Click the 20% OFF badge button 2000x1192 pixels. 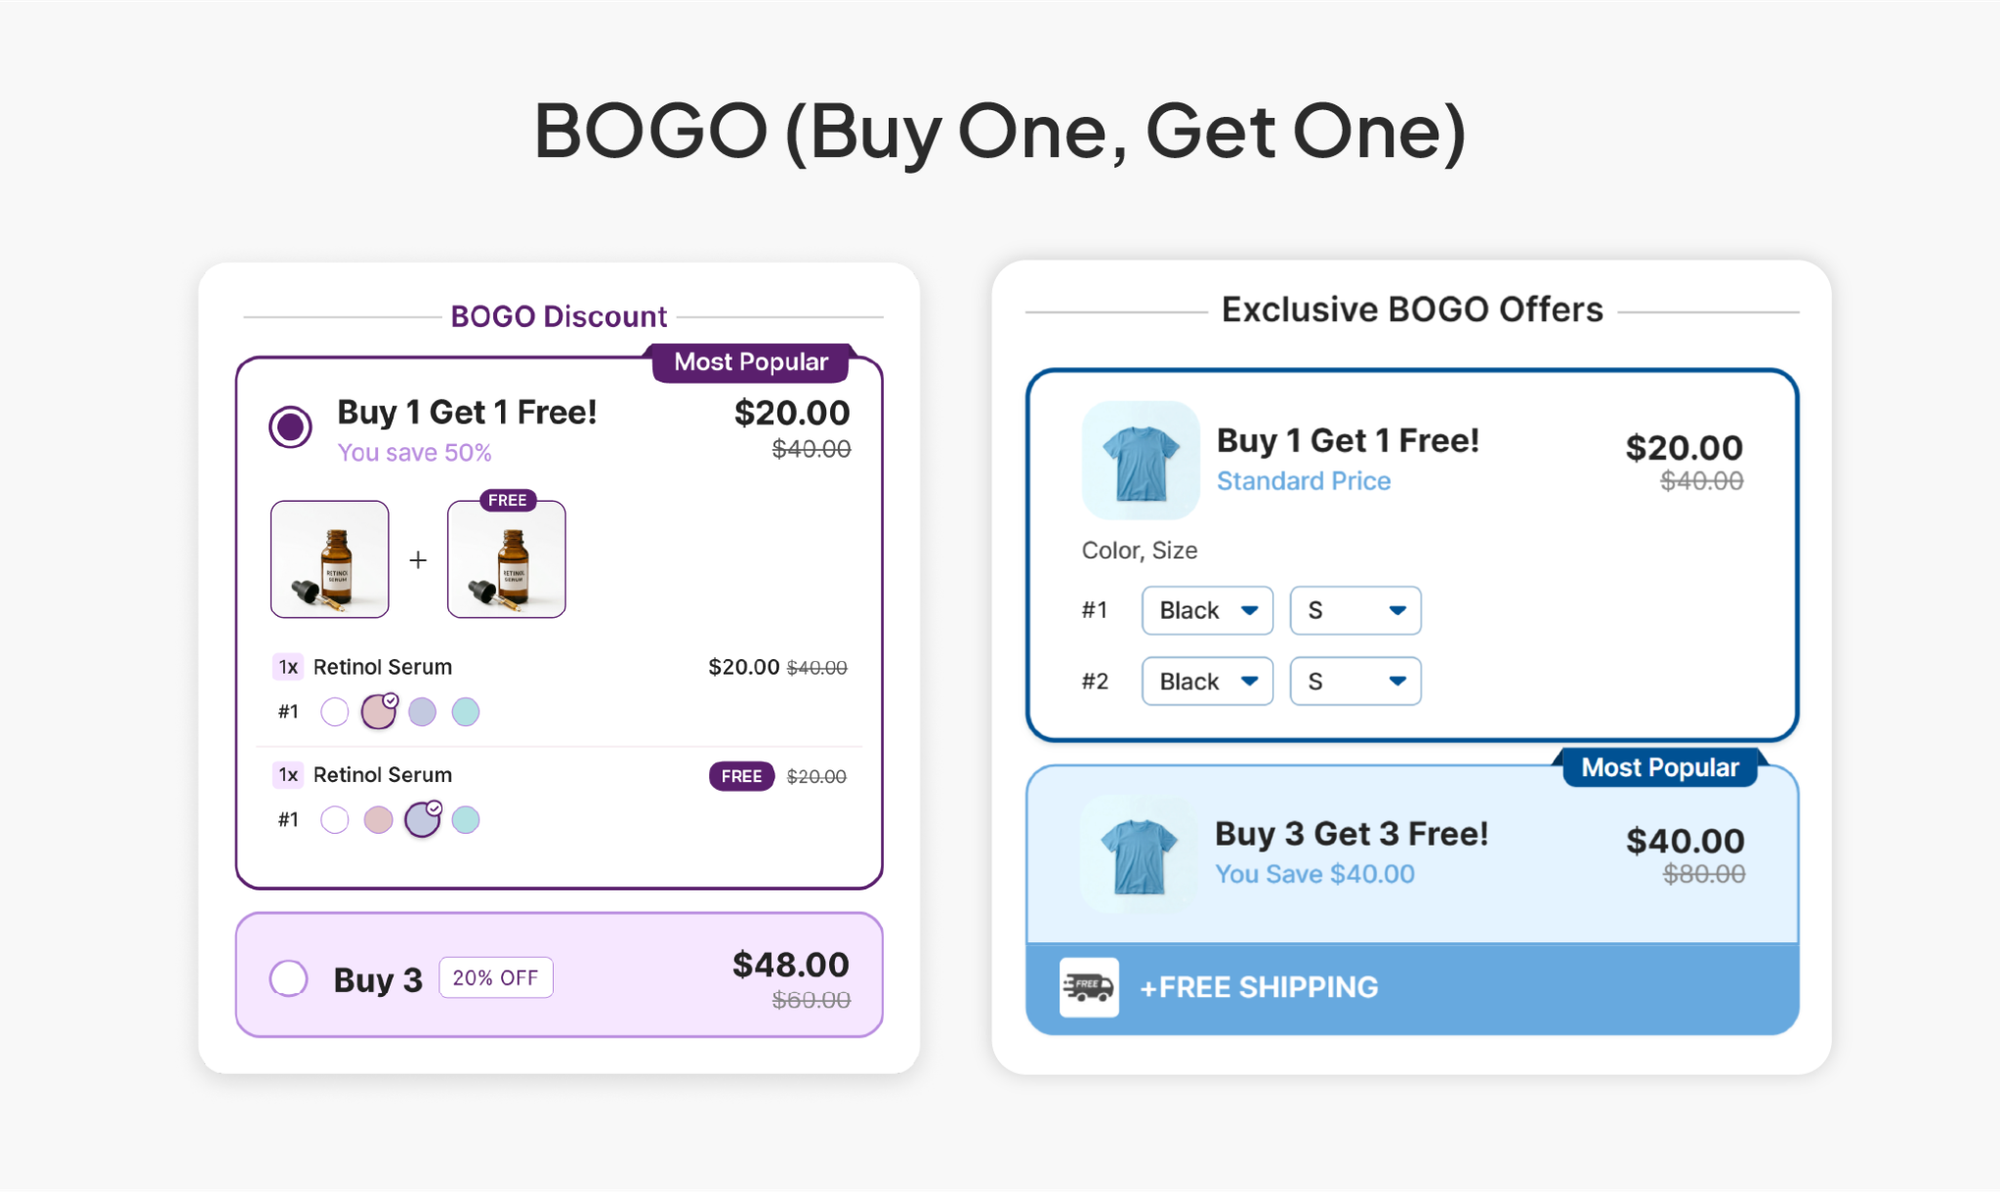(x=496, y=978)
